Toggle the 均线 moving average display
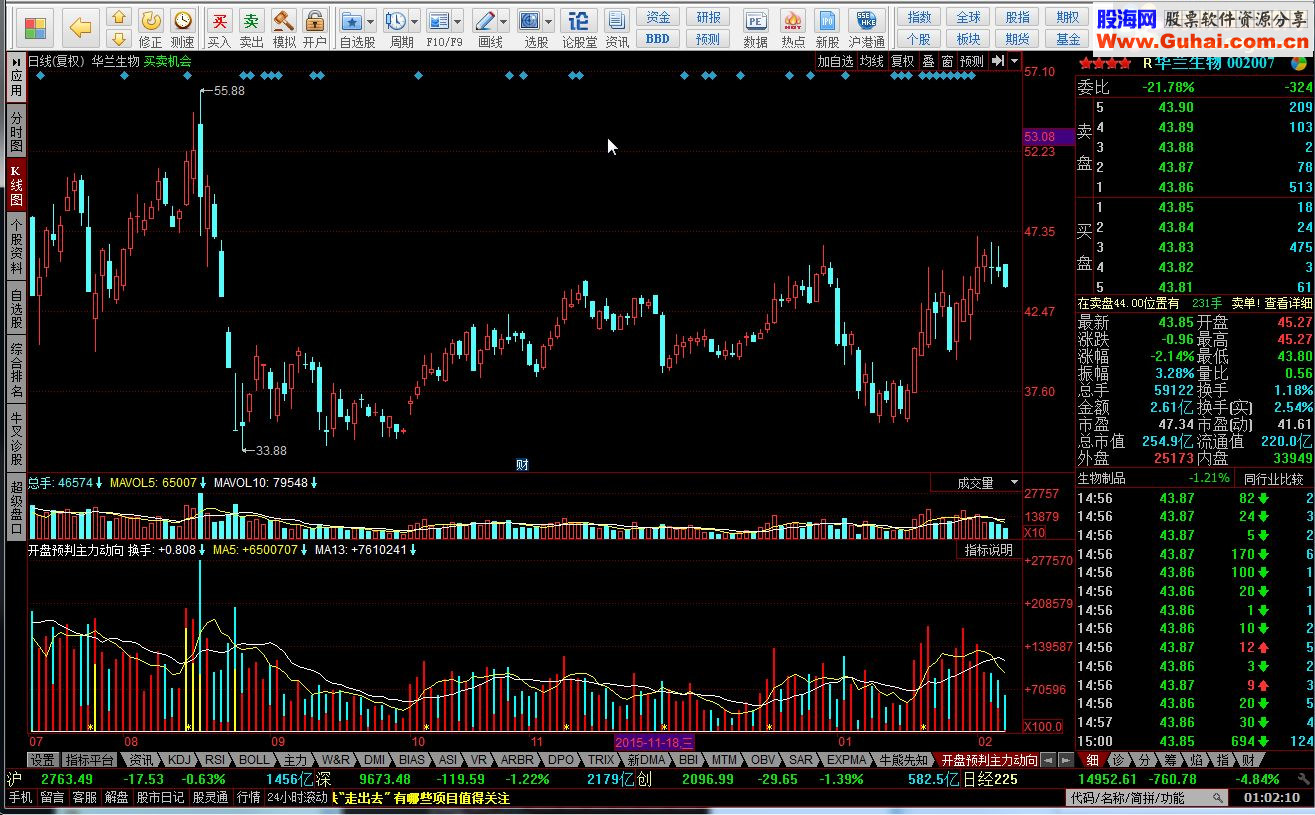 [x=872, y=61]
